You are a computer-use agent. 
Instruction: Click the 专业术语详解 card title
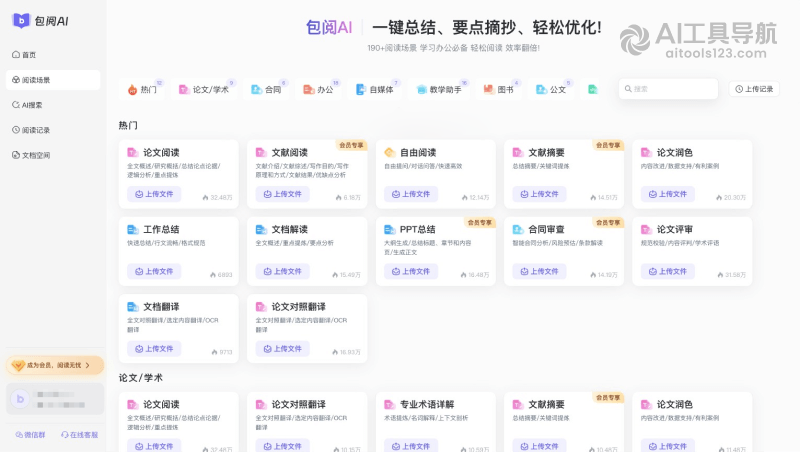427,405
